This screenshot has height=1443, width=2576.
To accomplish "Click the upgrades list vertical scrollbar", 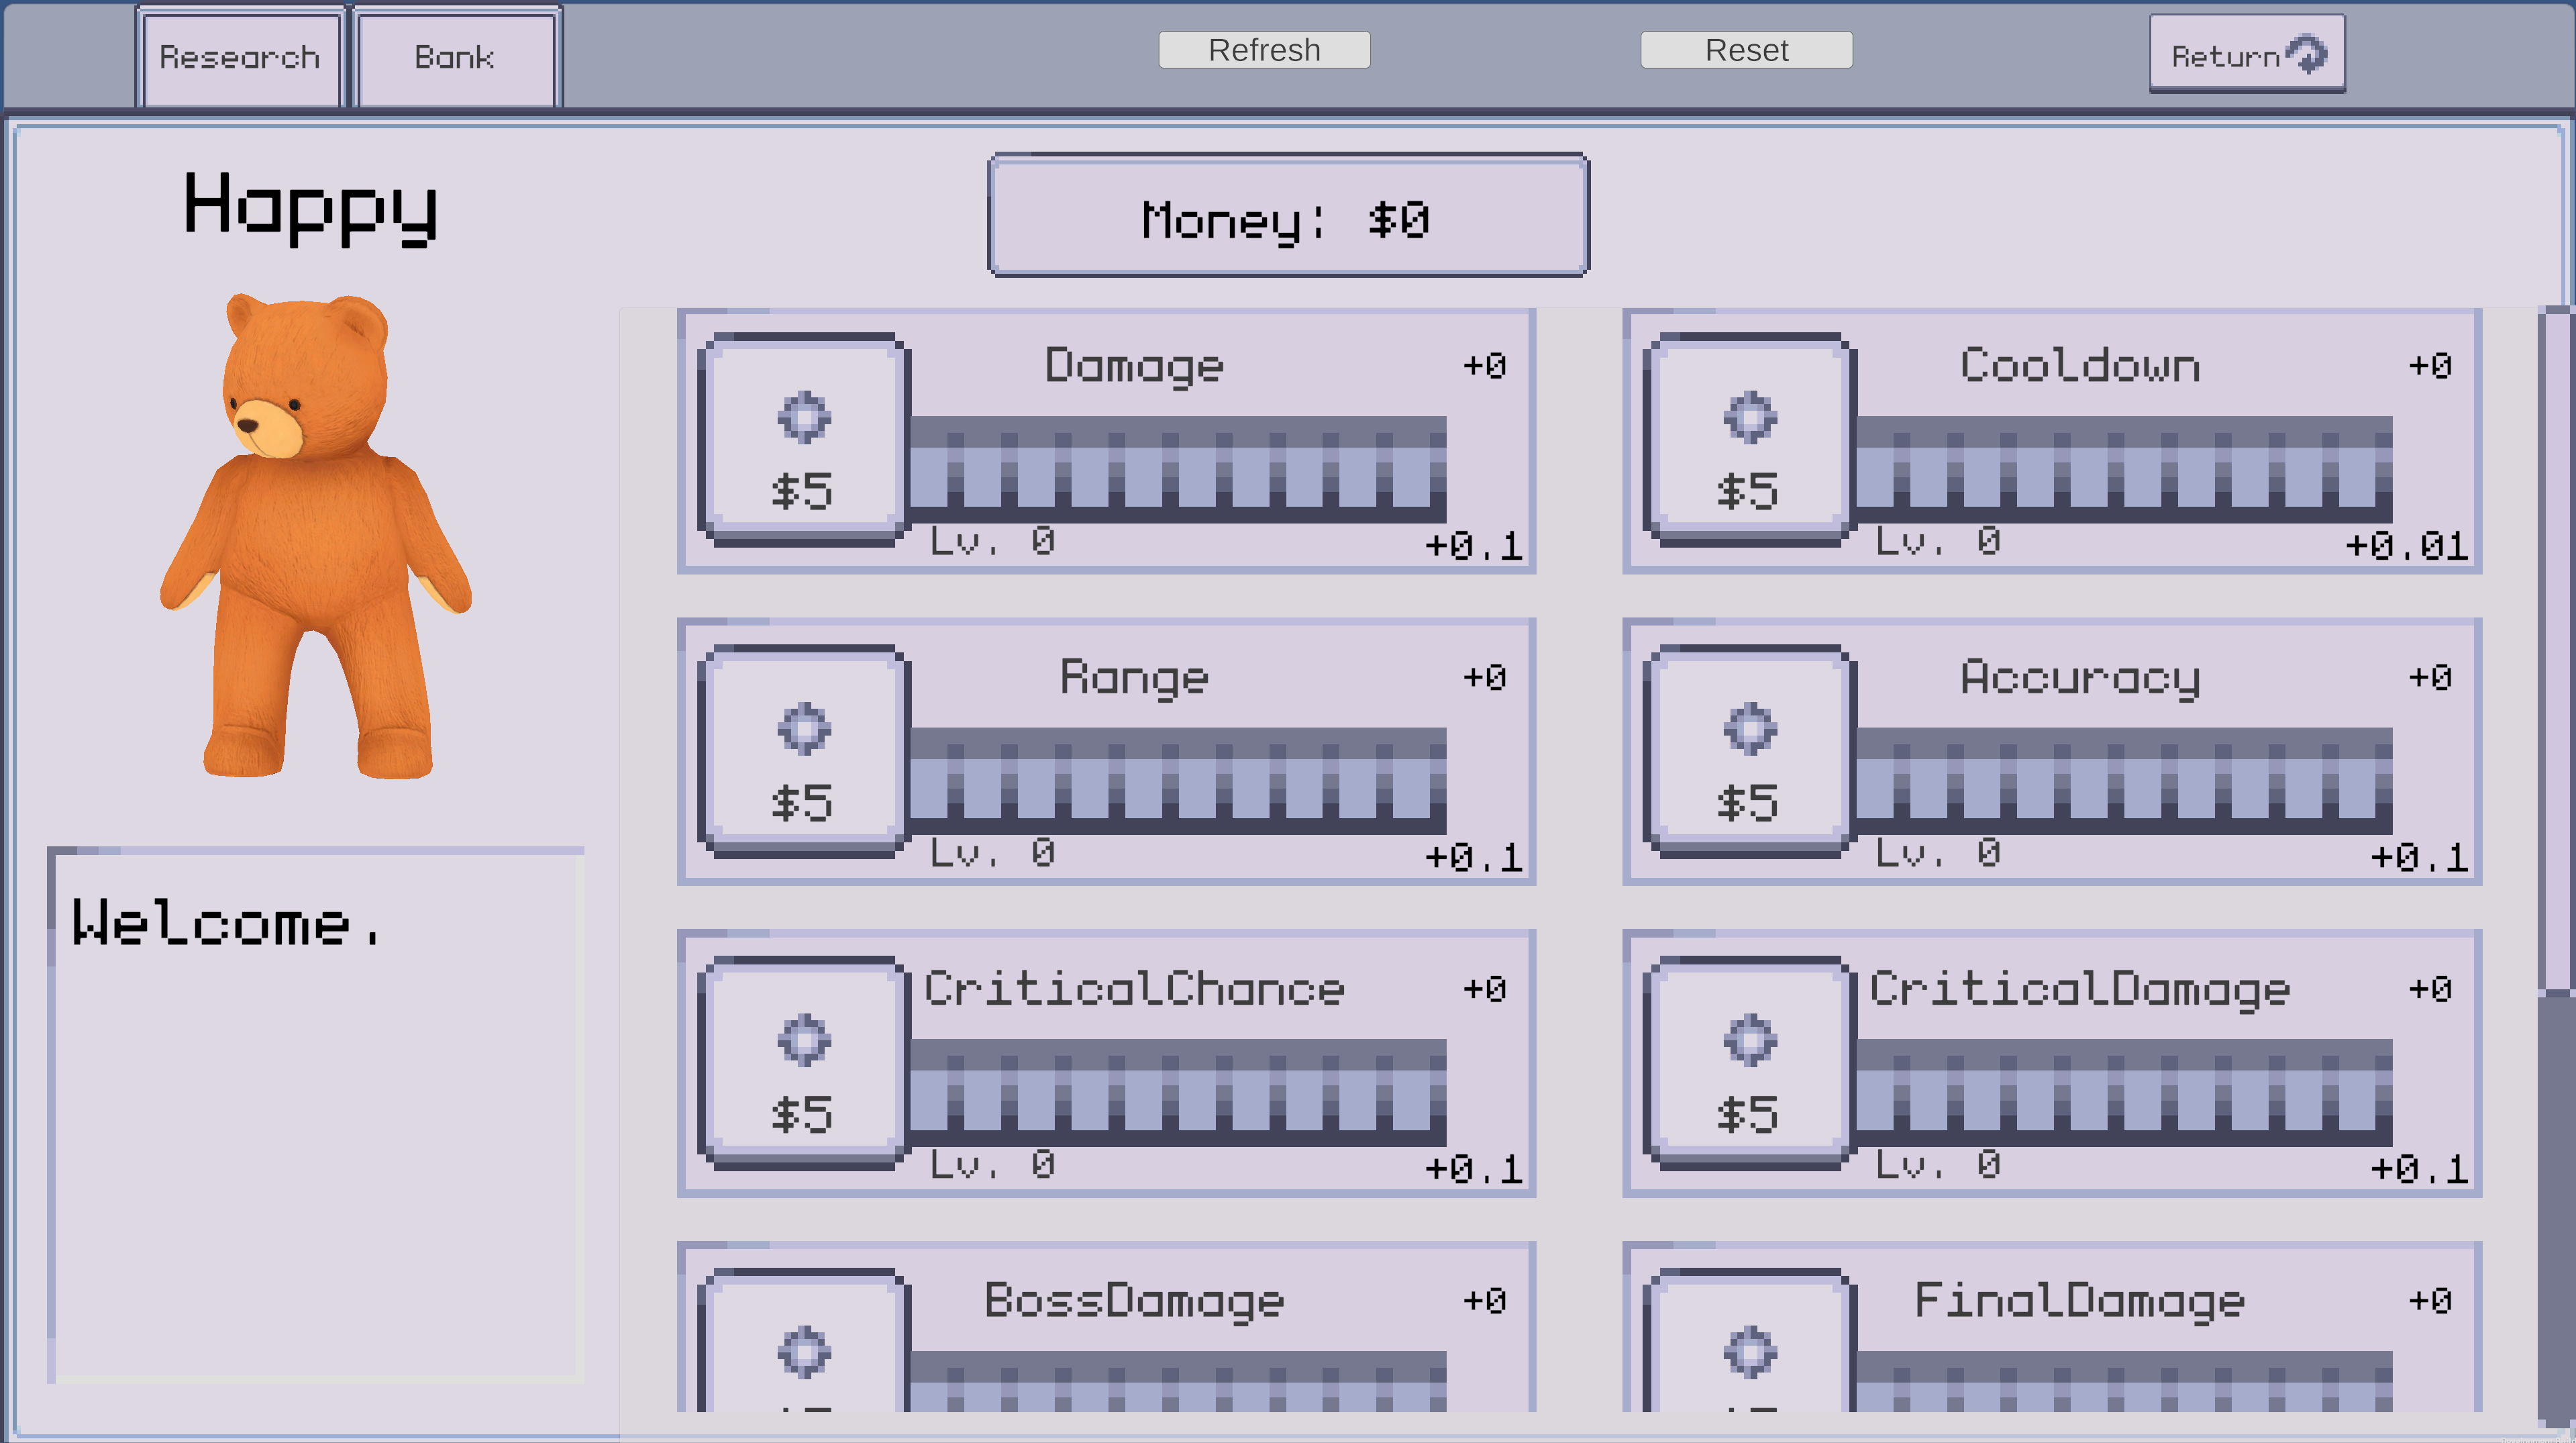I will tap(2556, 650).
